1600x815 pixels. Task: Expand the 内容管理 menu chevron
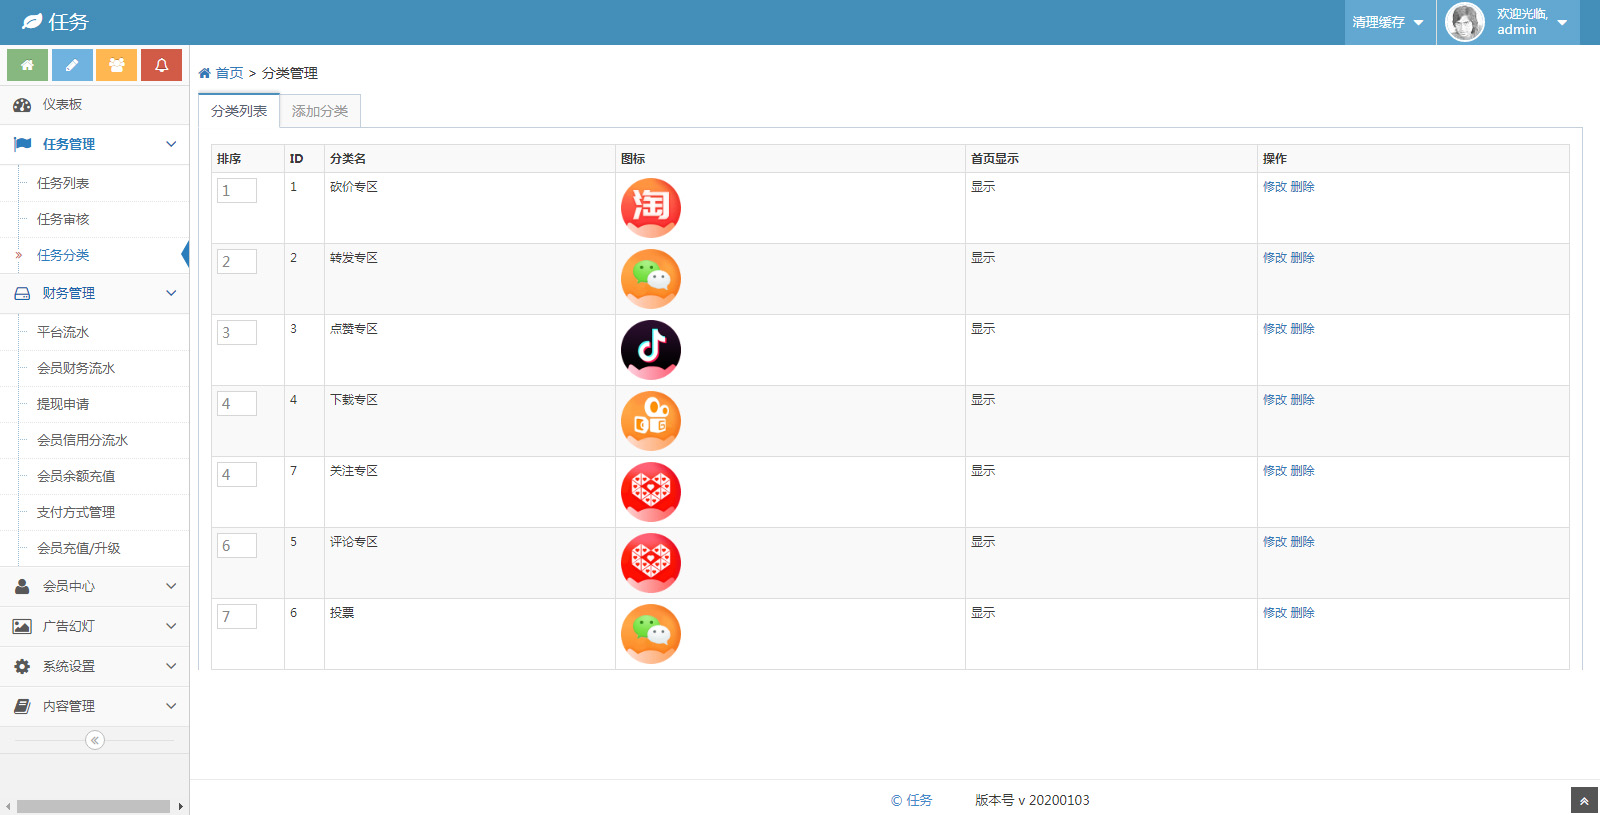pyautogui.click(x=171, y=706)
